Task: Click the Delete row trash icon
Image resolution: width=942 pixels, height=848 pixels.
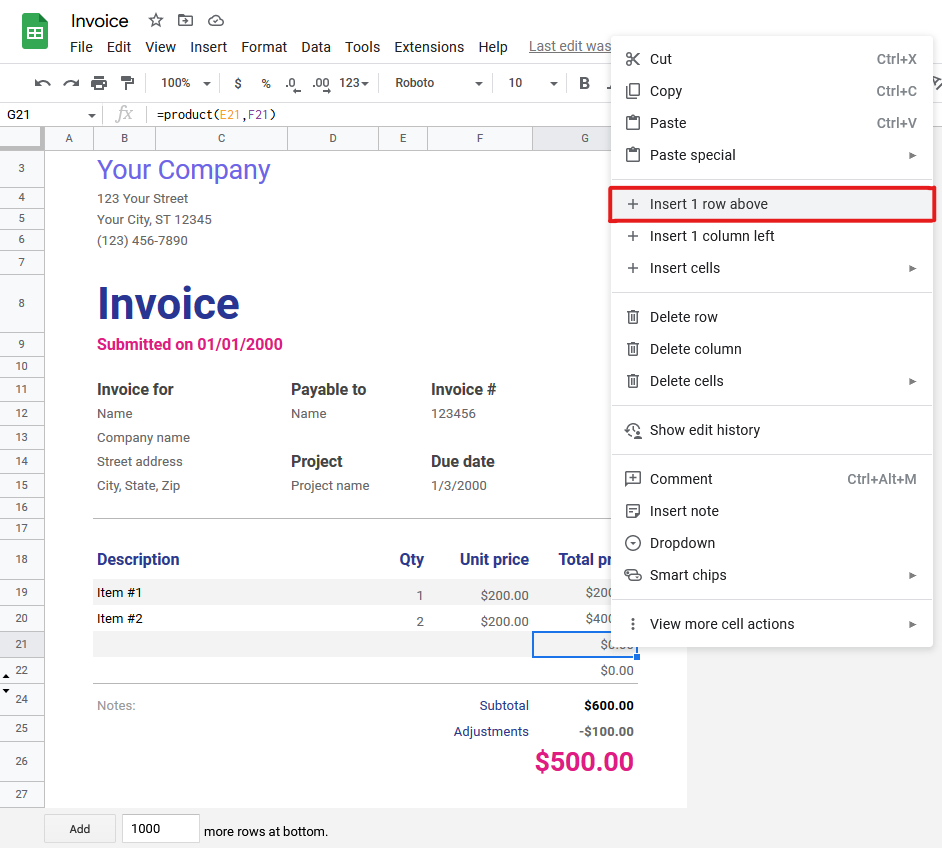Action: [633, 316]
